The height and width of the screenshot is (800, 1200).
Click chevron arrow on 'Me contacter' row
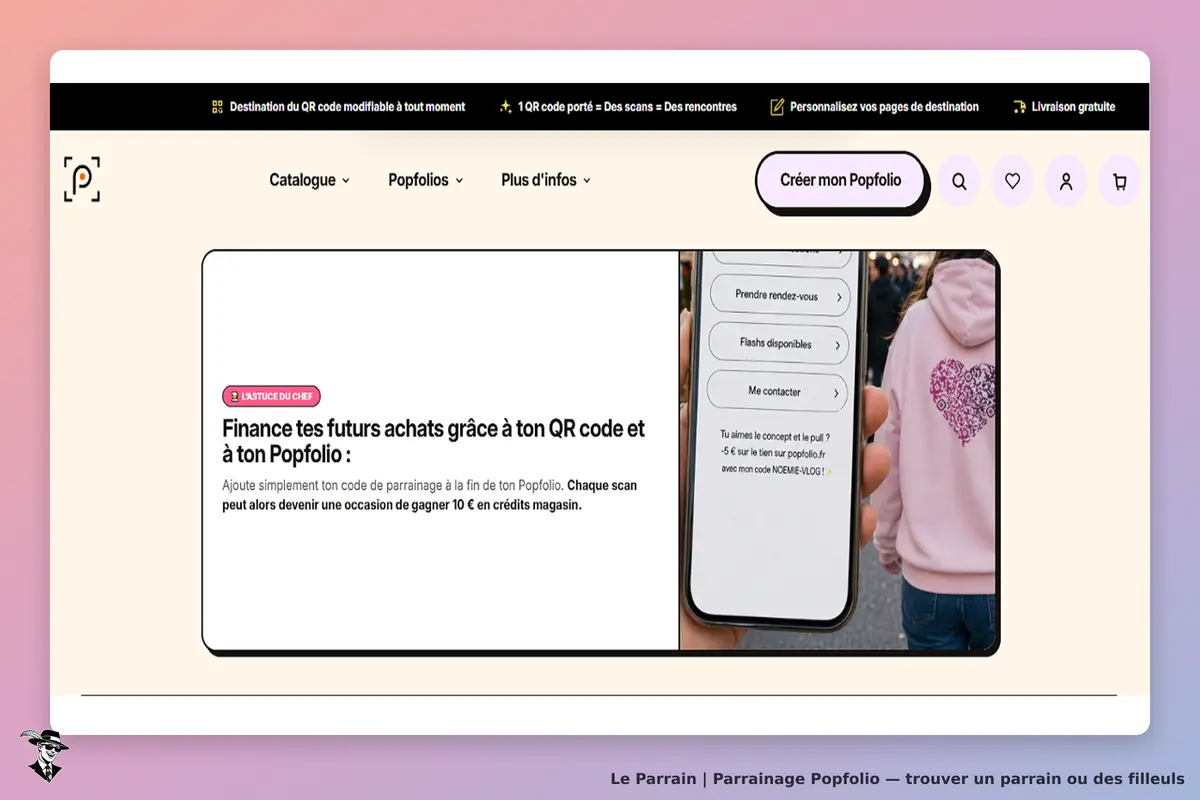pyautogui.click(x=836, y=394)
